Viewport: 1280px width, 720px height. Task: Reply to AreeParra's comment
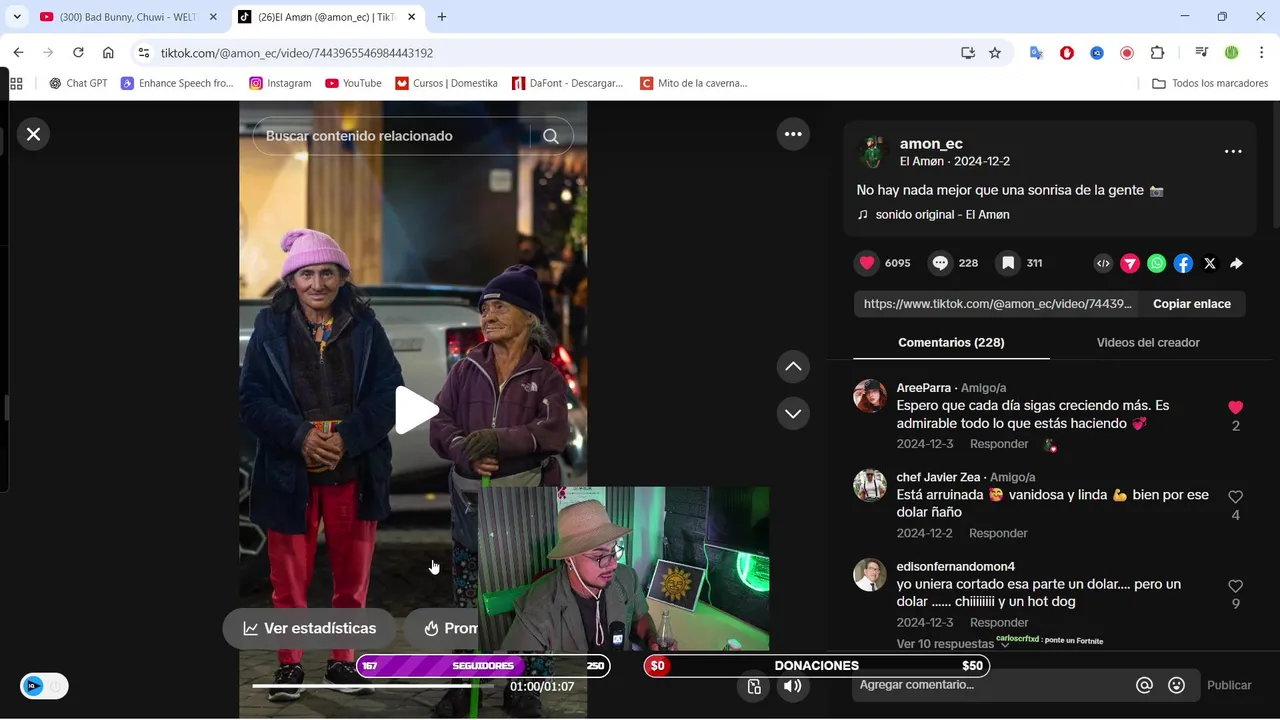click(999, 444)
